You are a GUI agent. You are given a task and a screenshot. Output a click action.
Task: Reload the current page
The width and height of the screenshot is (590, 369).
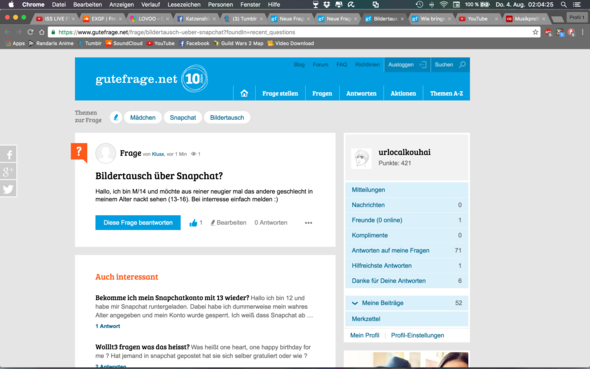click(x=30, y=32)
